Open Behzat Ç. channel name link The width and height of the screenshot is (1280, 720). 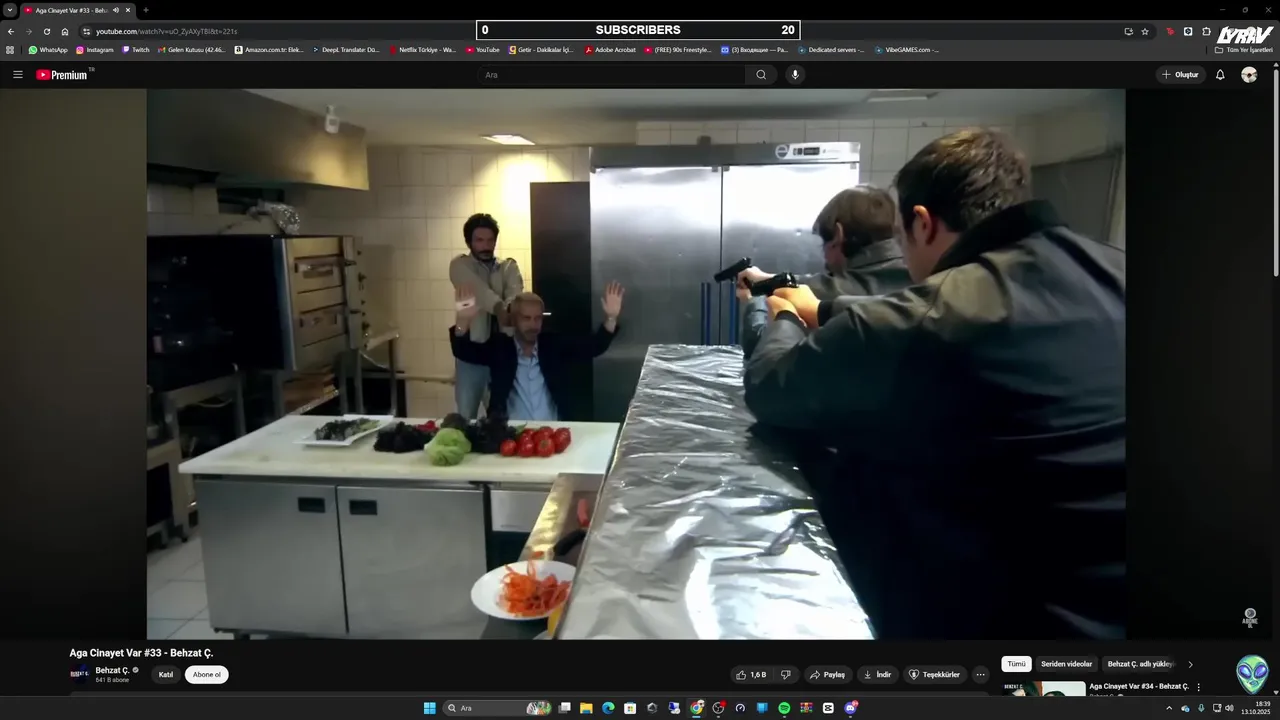111,671
